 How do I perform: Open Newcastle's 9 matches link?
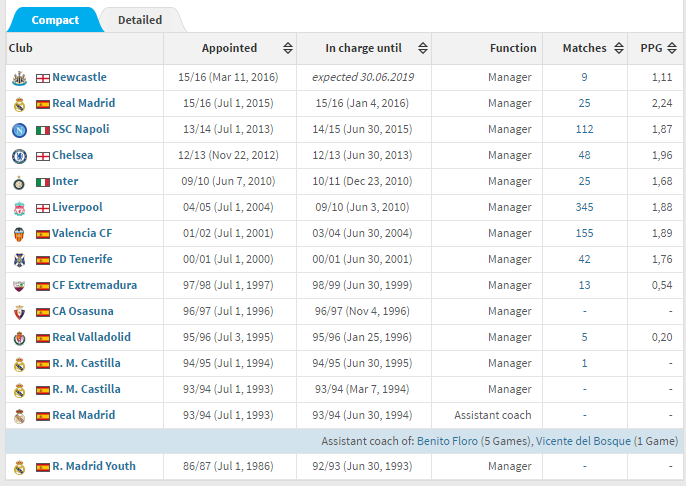[584, 77]
